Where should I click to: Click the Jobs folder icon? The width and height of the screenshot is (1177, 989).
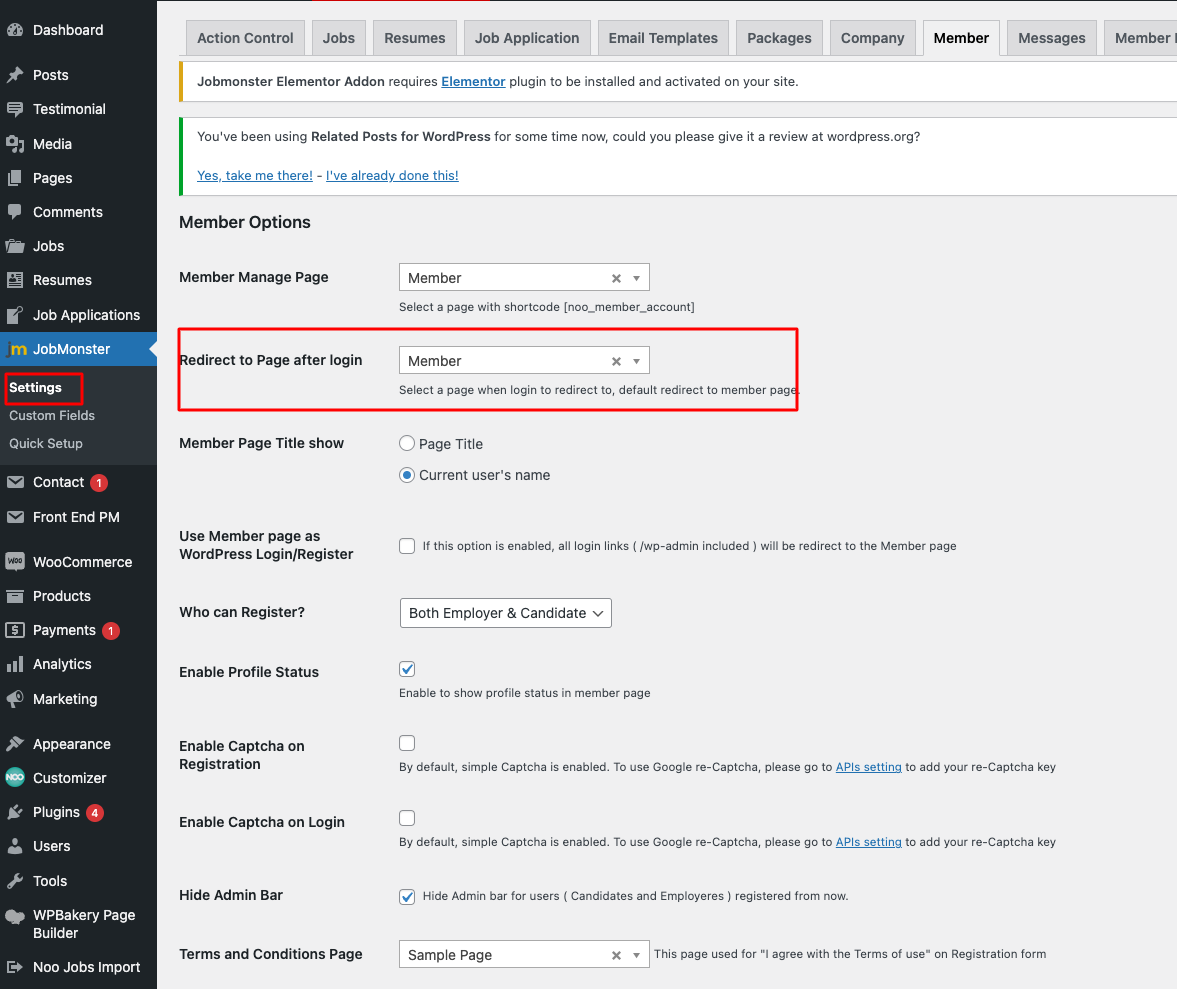point(15,246)
